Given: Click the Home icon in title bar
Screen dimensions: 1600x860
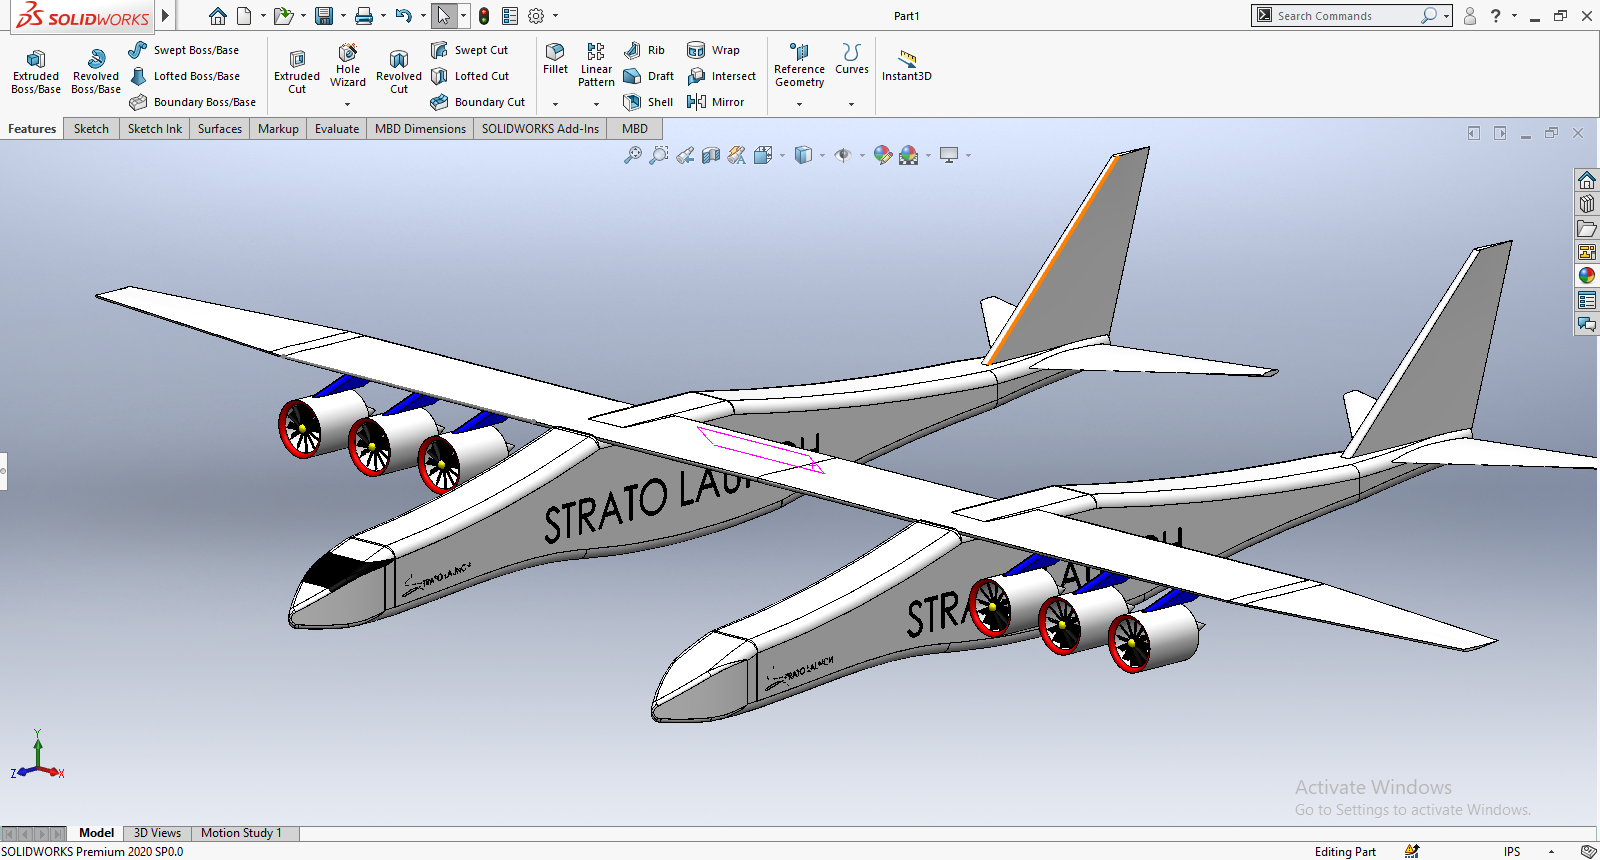Looking at the screenshot, I should click(218, 16).
